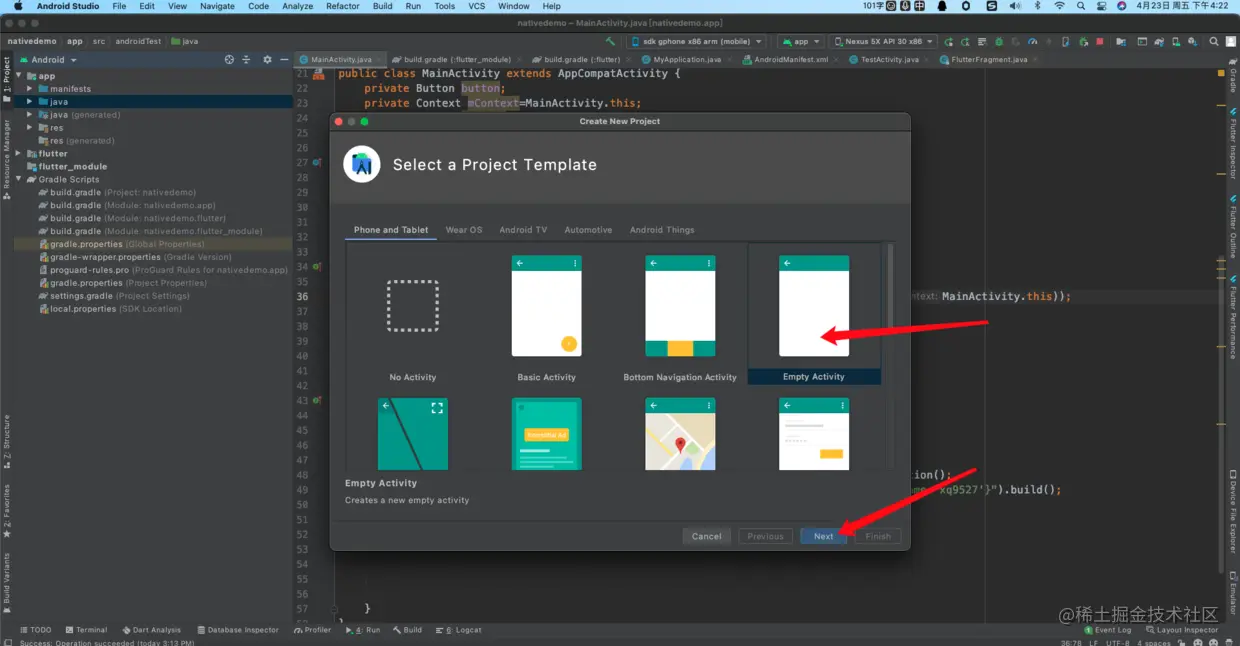Image resolution: width=1240 pixels, height=646 pixels.
Task: Open the Navigate menu
Action: [217, 6]
